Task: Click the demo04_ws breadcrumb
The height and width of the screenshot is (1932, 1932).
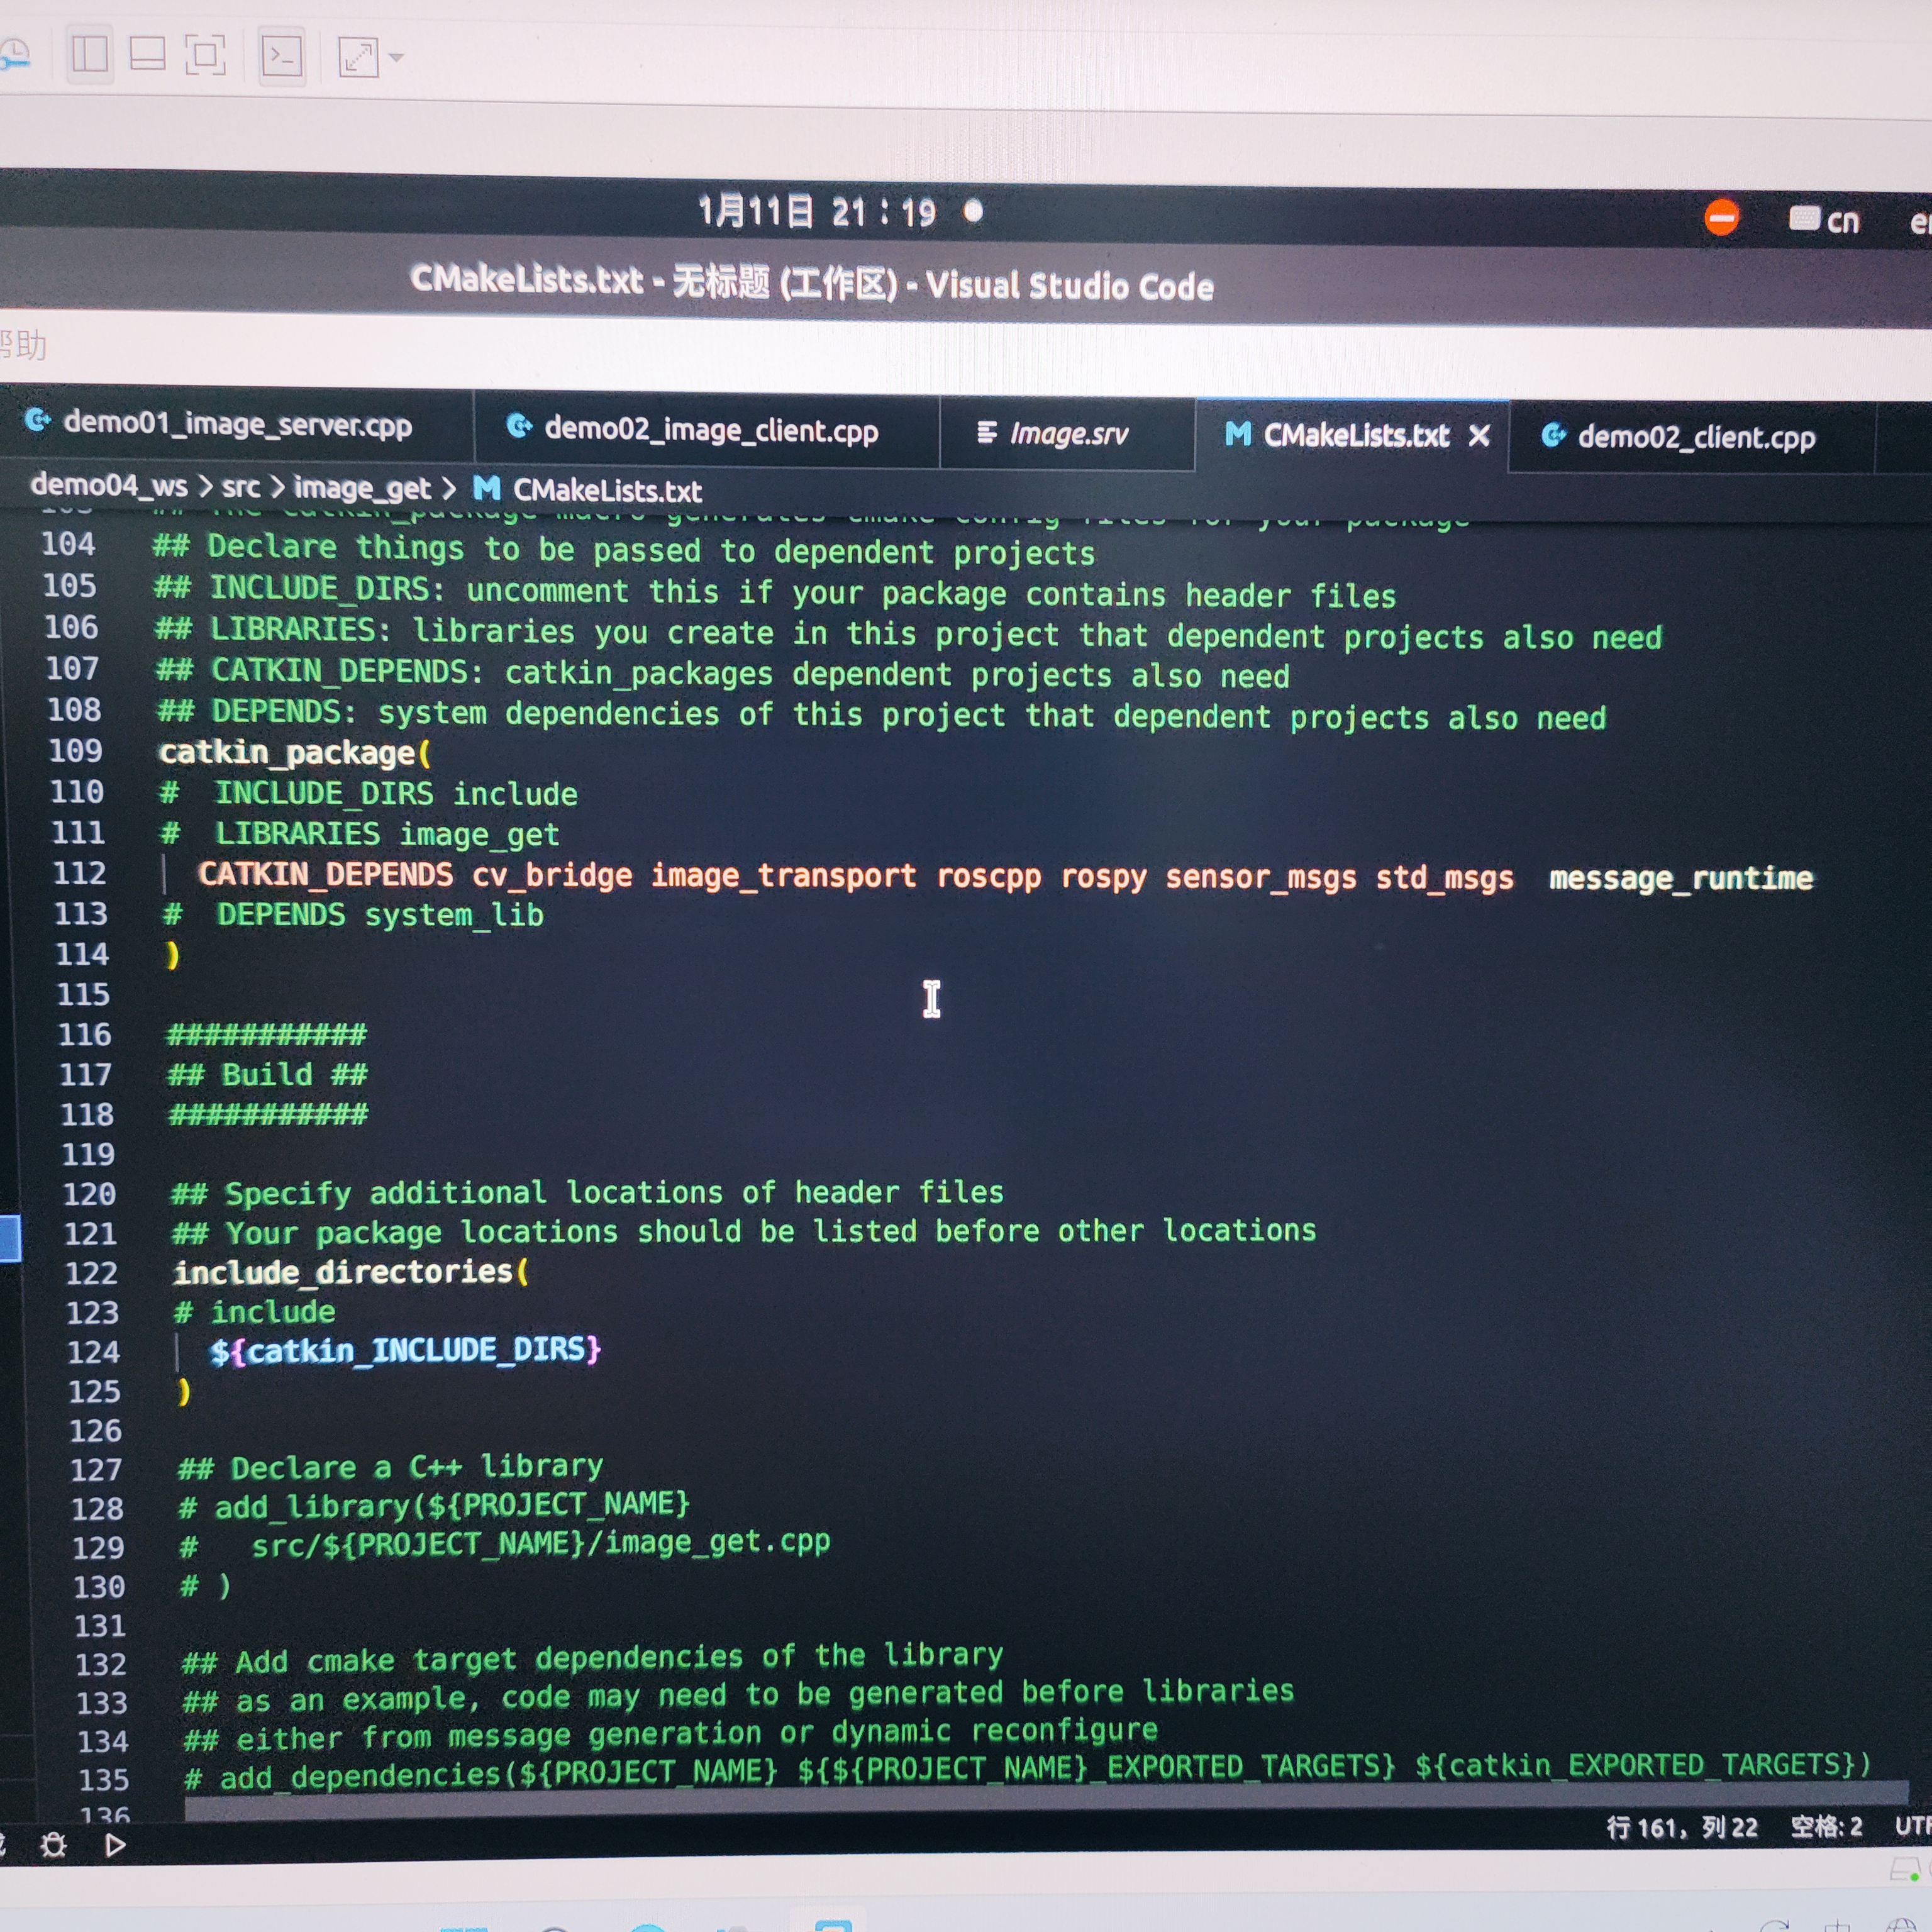Action: [x=108, y=485]
